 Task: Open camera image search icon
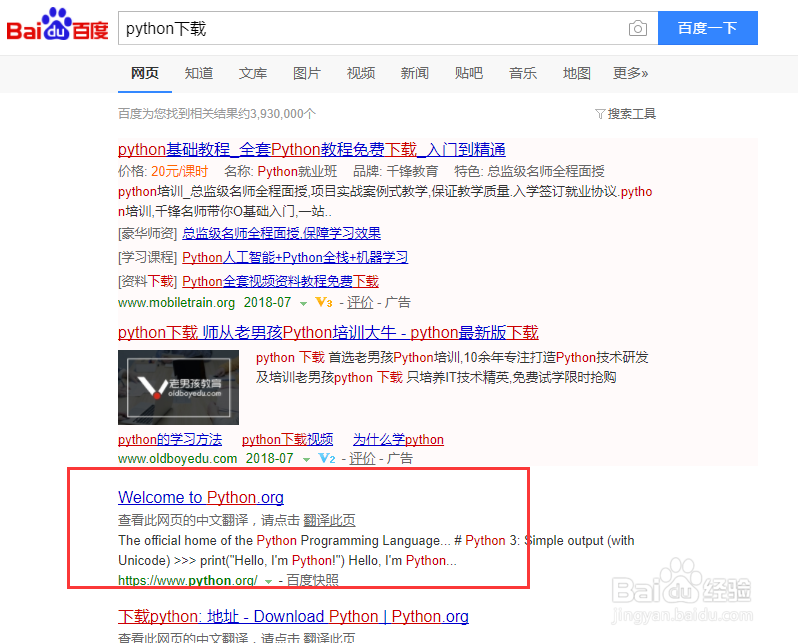coord(637,28)
